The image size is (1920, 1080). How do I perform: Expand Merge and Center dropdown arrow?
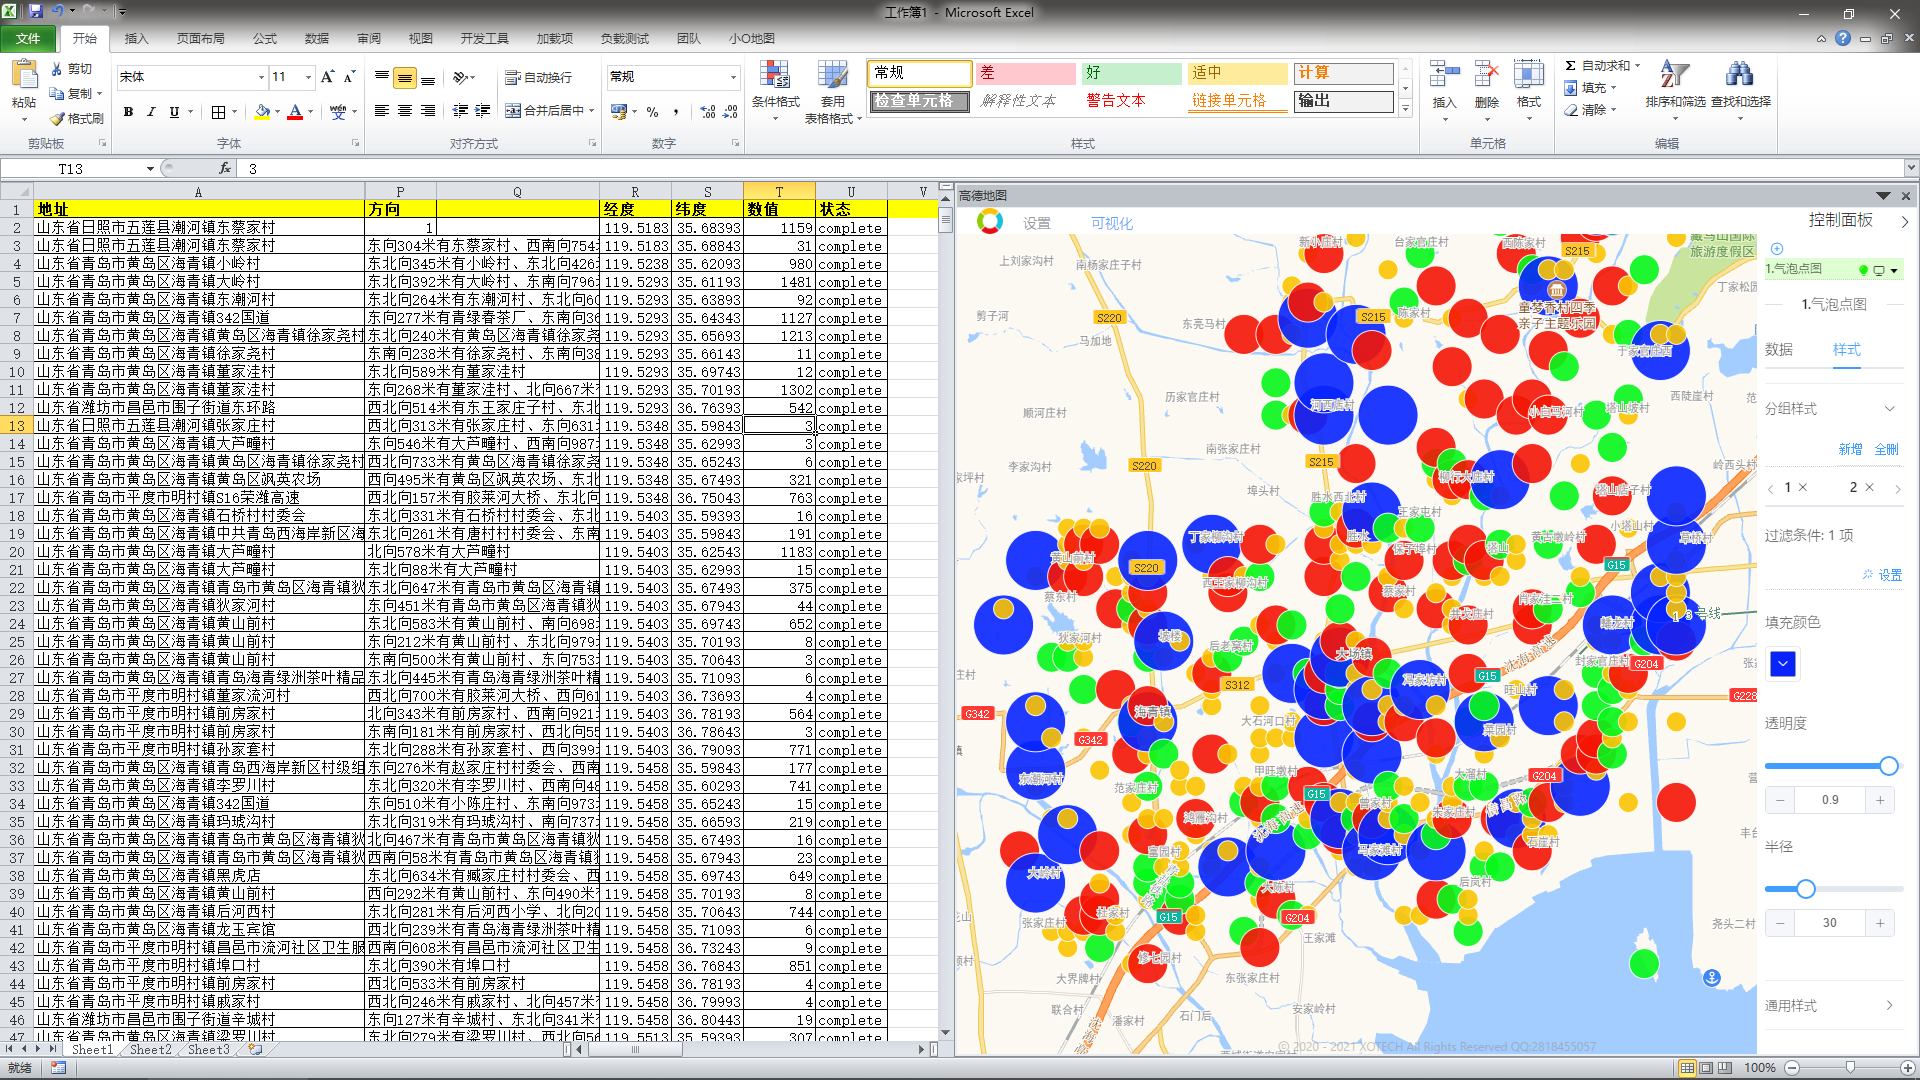point(592,111)
